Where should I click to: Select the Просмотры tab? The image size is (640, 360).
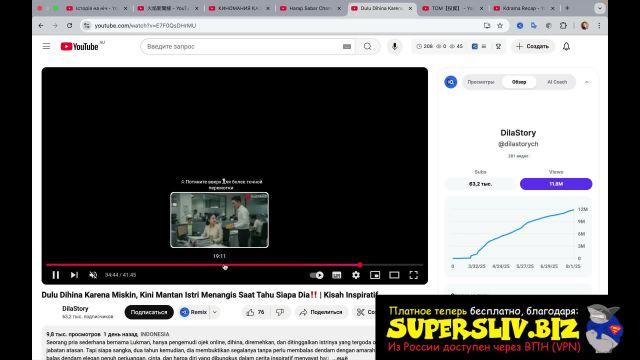click(481, 82)
